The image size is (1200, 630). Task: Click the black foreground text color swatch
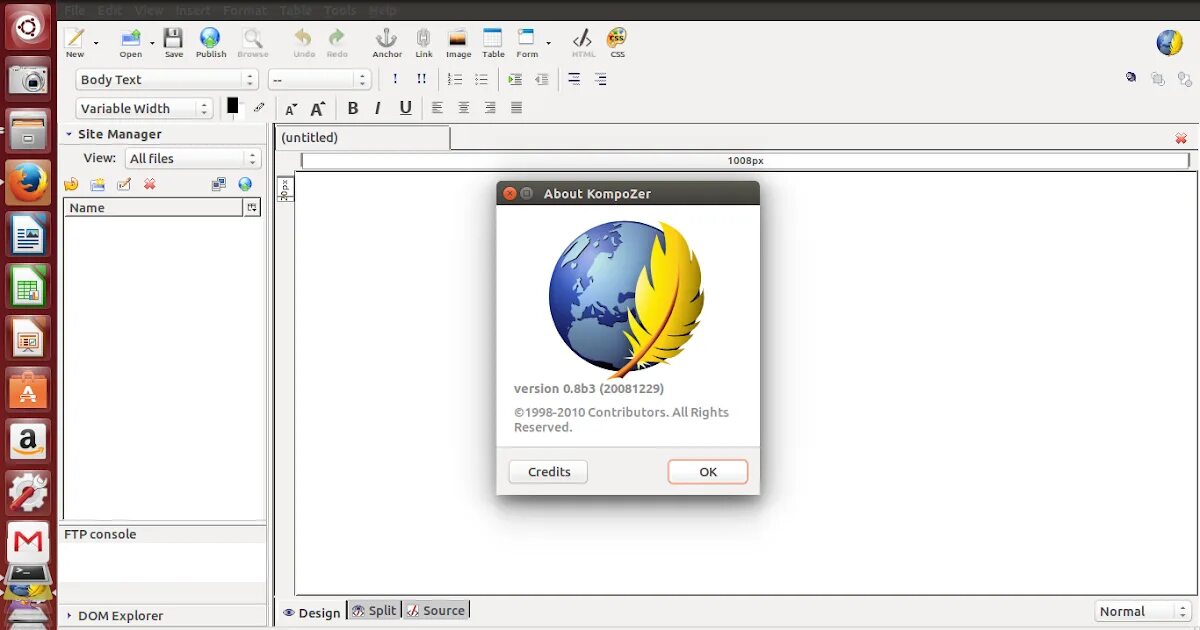pyautogui.click(x=233, y=105)
